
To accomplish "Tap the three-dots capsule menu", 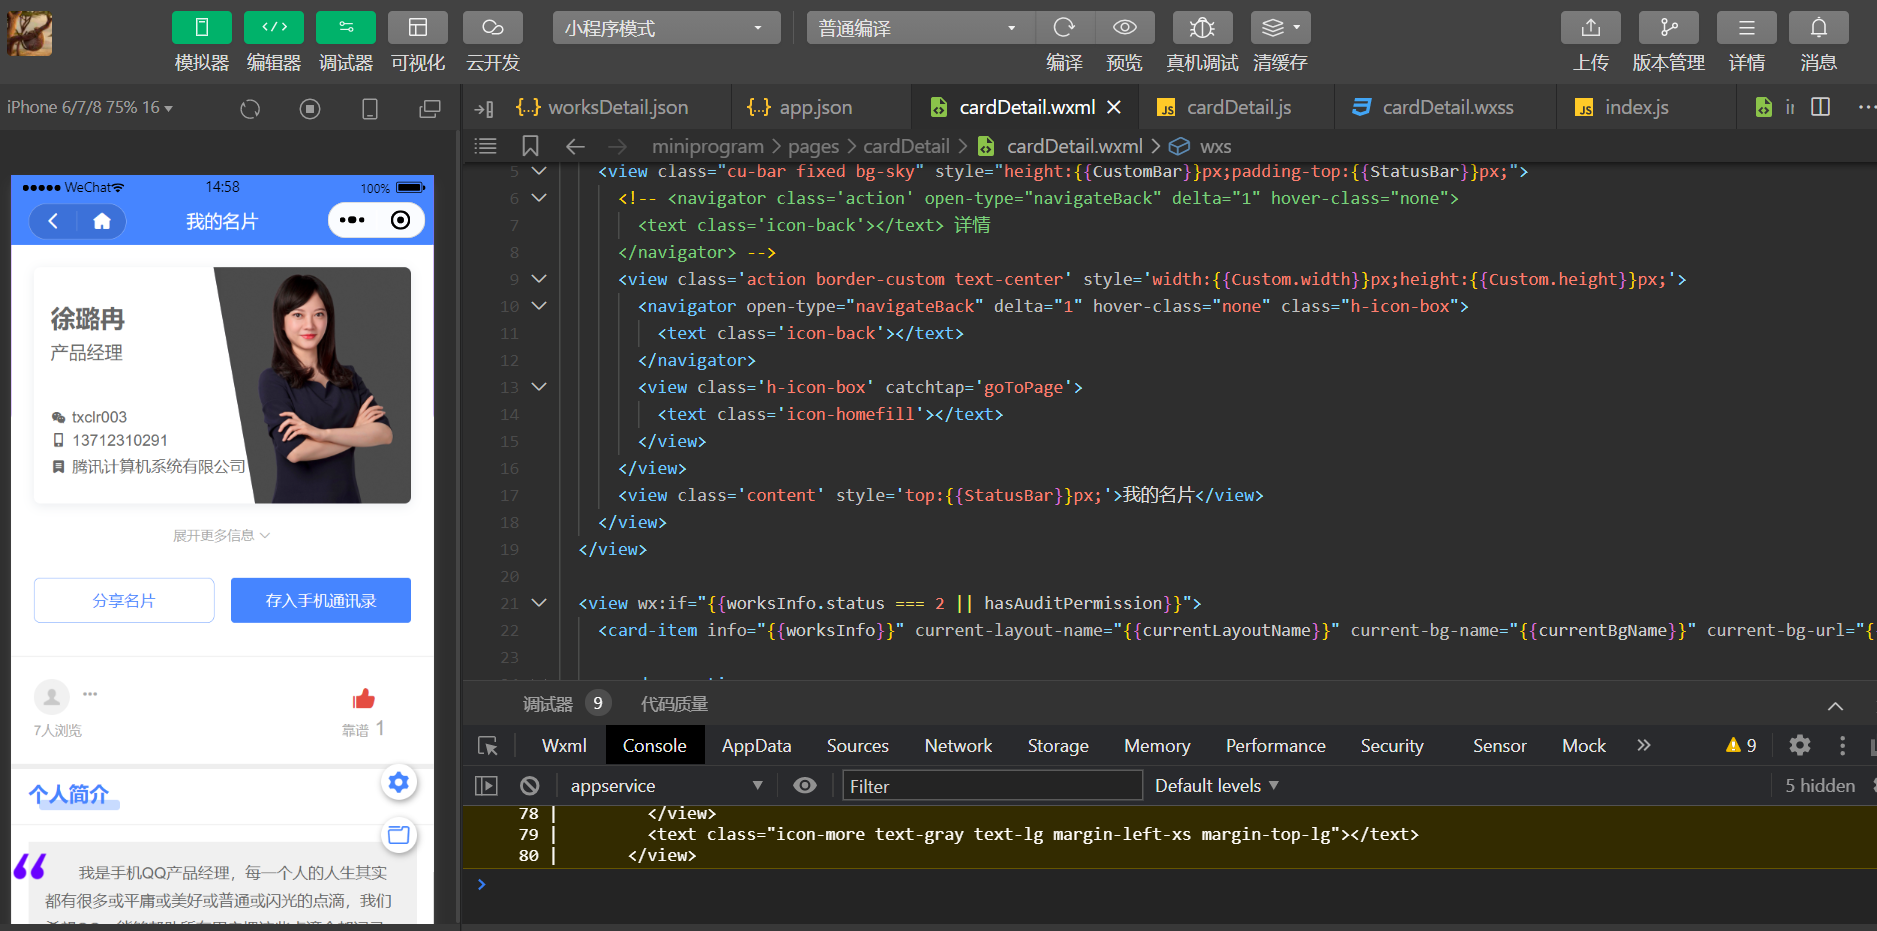I will pyautogui.click(x=352, y=220).
